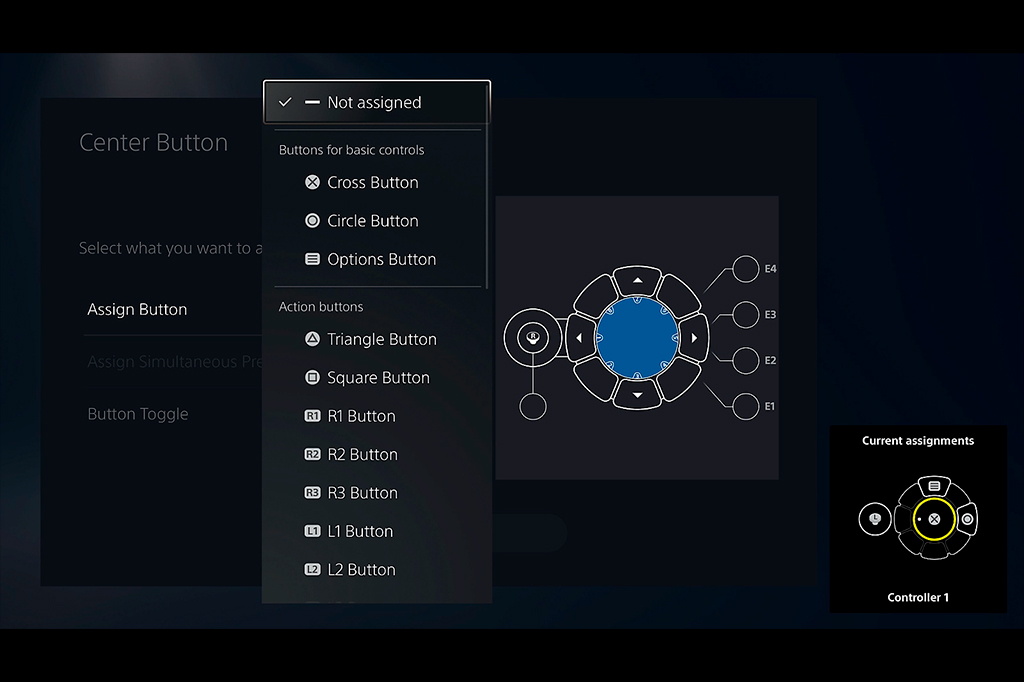
Task: Select the R1 Button badge icon
Action: [x=312, y=416]
